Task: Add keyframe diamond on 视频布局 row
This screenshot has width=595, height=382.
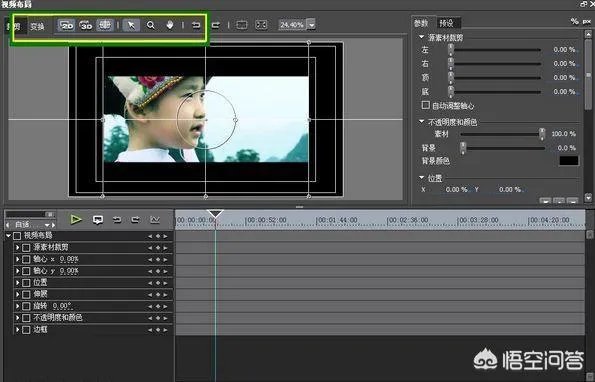Action: [x=158, y=236]
